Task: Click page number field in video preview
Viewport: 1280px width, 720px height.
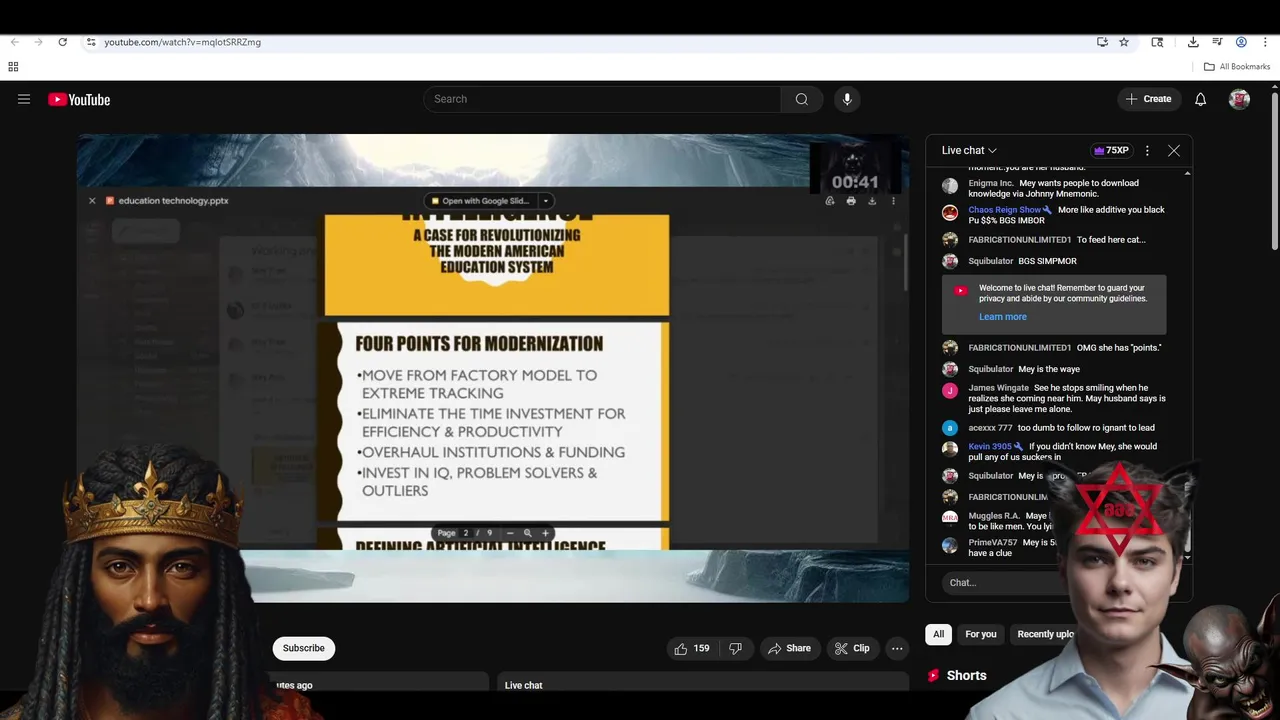Action: point(465,533)
